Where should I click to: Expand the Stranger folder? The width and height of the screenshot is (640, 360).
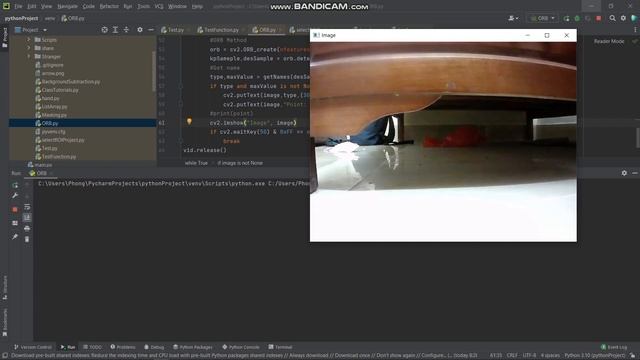tap(29, 56)
